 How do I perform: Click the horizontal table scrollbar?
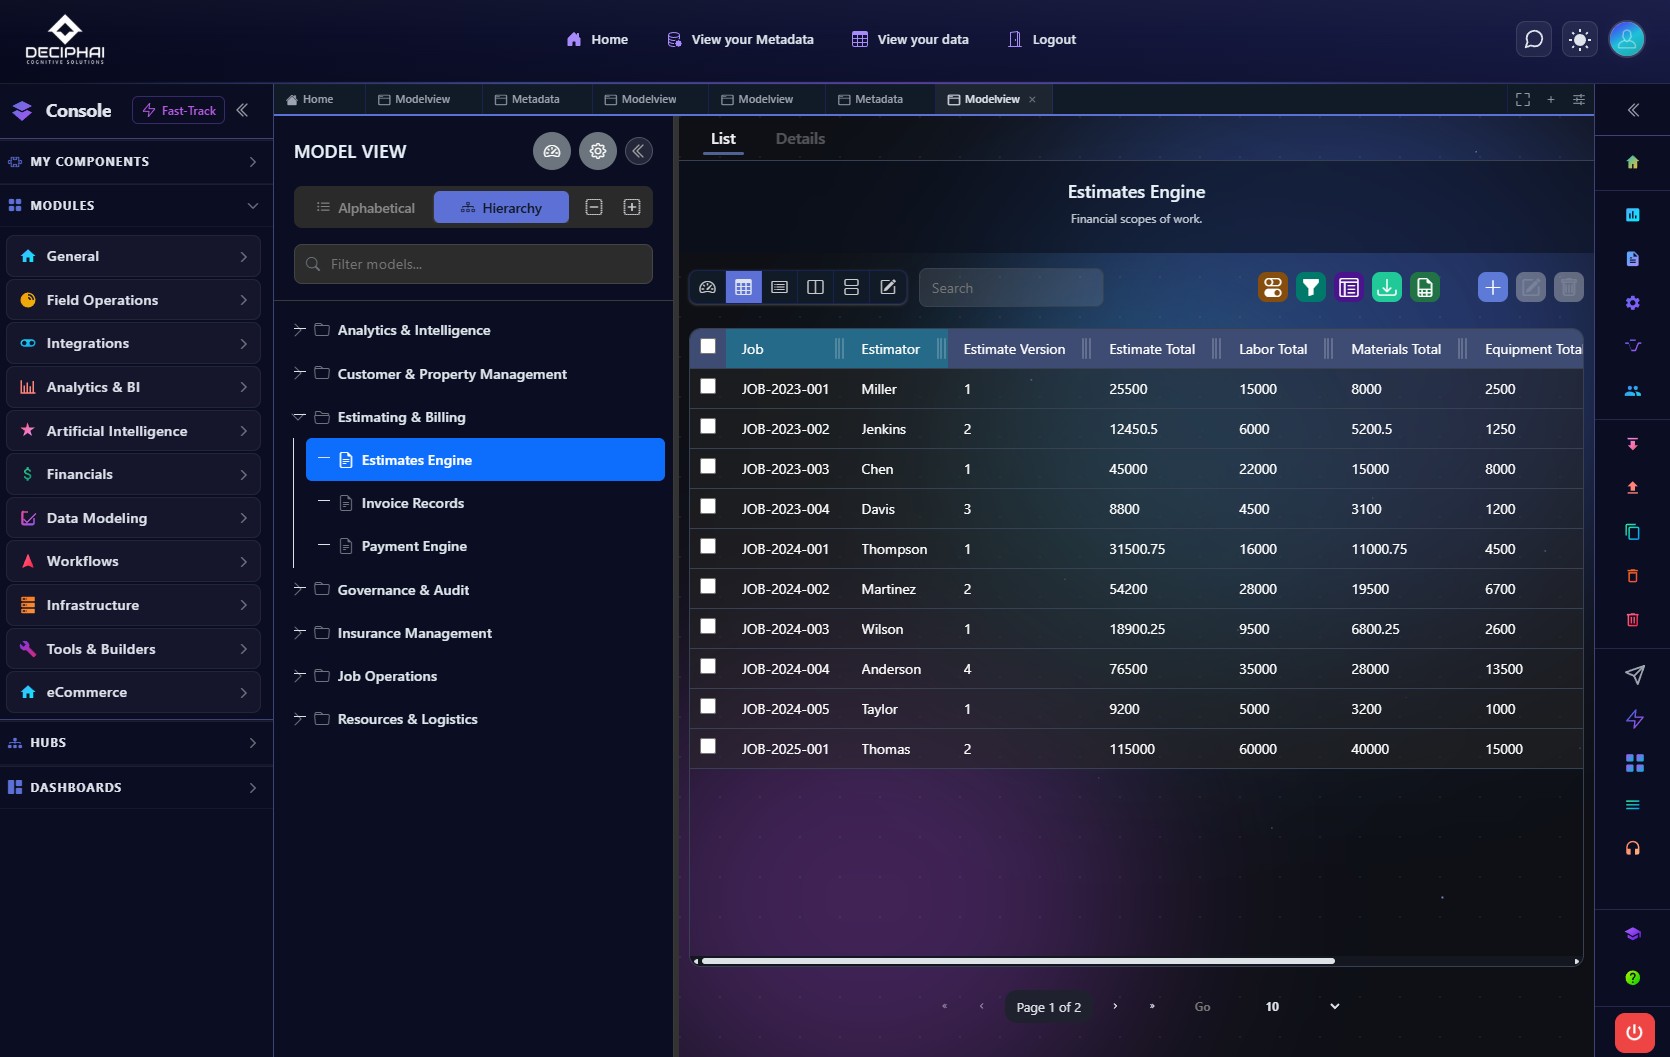click(x=1018, y=961)
